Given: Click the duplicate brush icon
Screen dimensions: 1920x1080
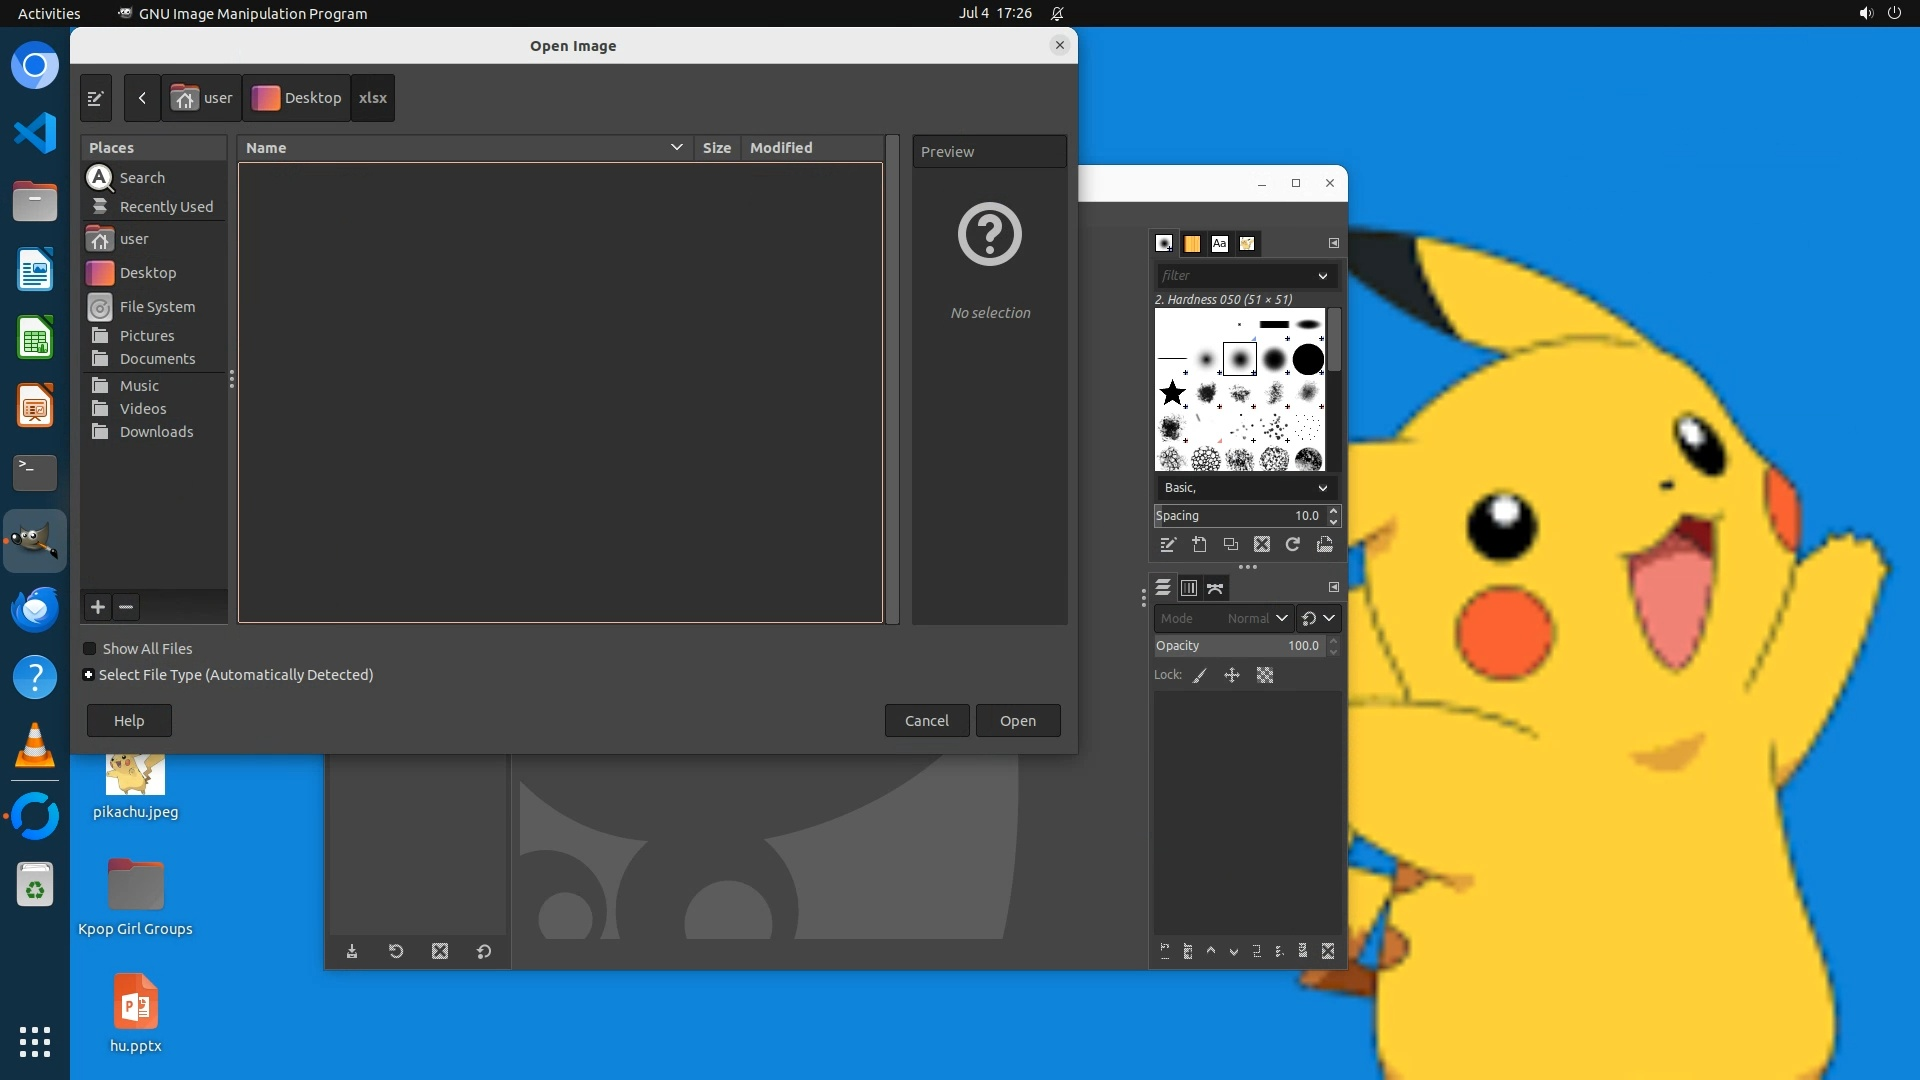Looking at the screenshot, I should pyautogui.click(x=1231, y=544).
